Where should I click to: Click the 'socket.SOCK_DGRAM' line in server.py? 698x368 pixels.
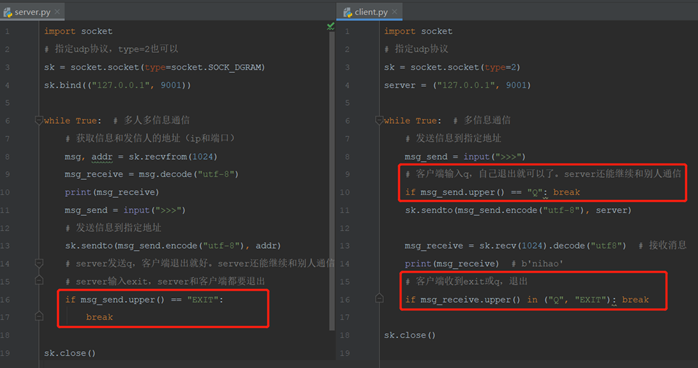(x=154, y=67)
